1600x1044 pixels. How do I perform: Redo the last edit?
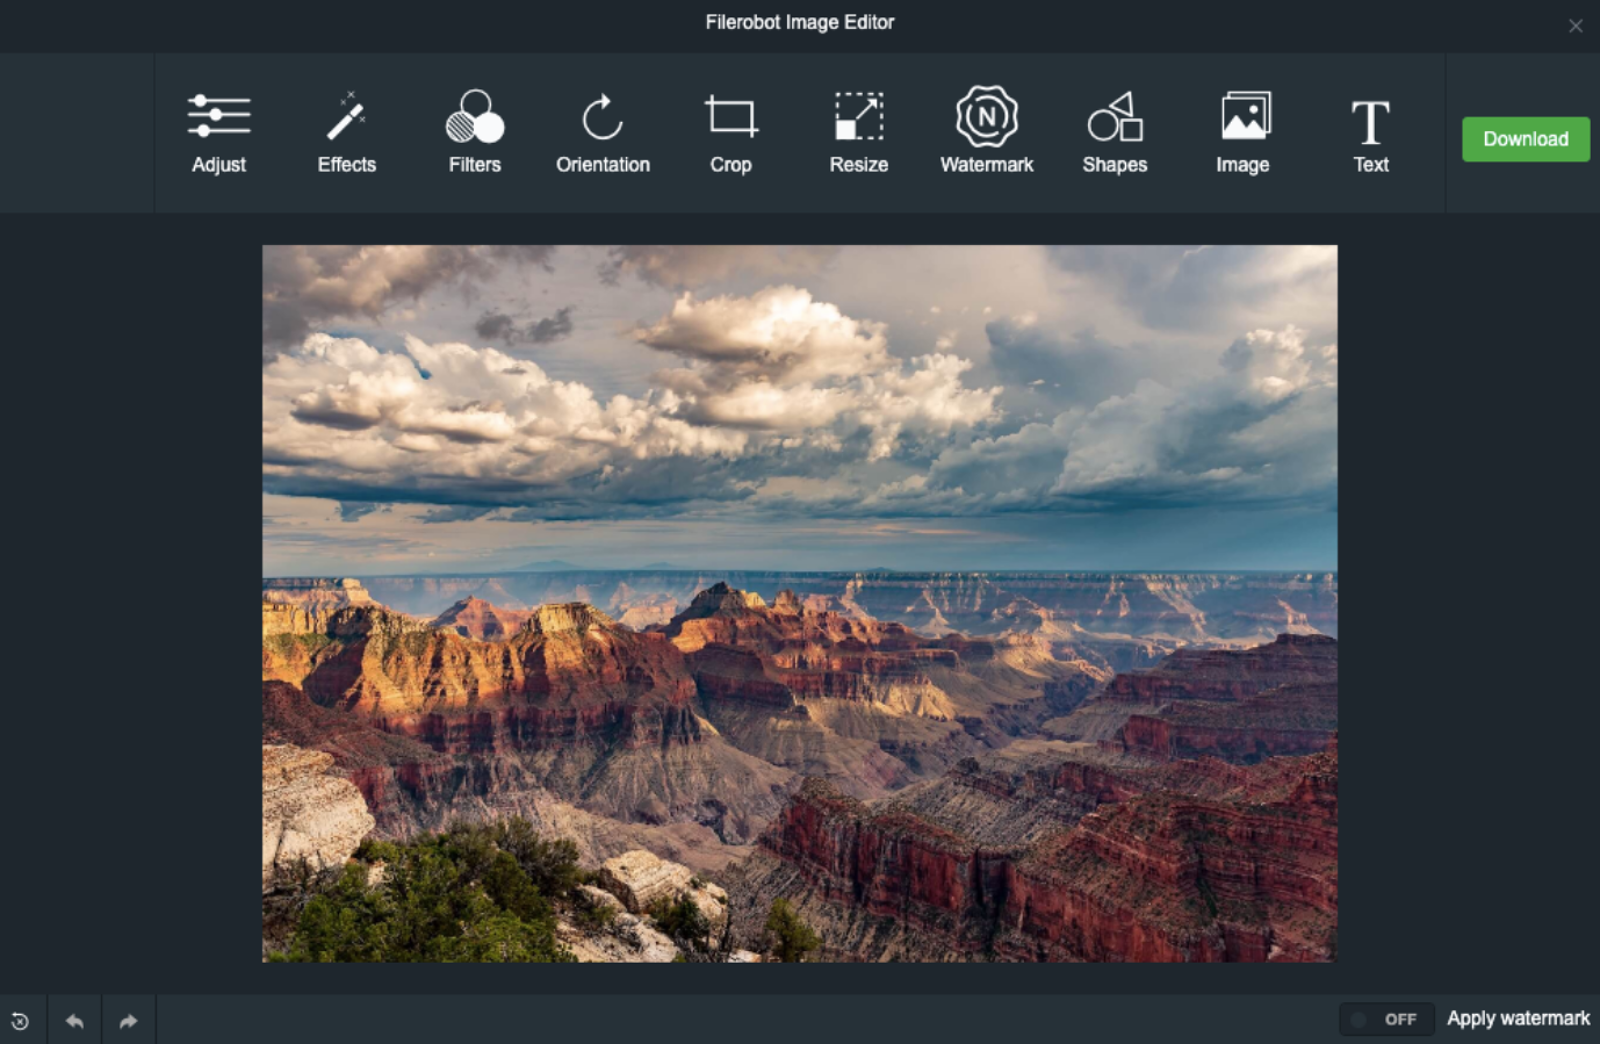(x=128, y=1019)
